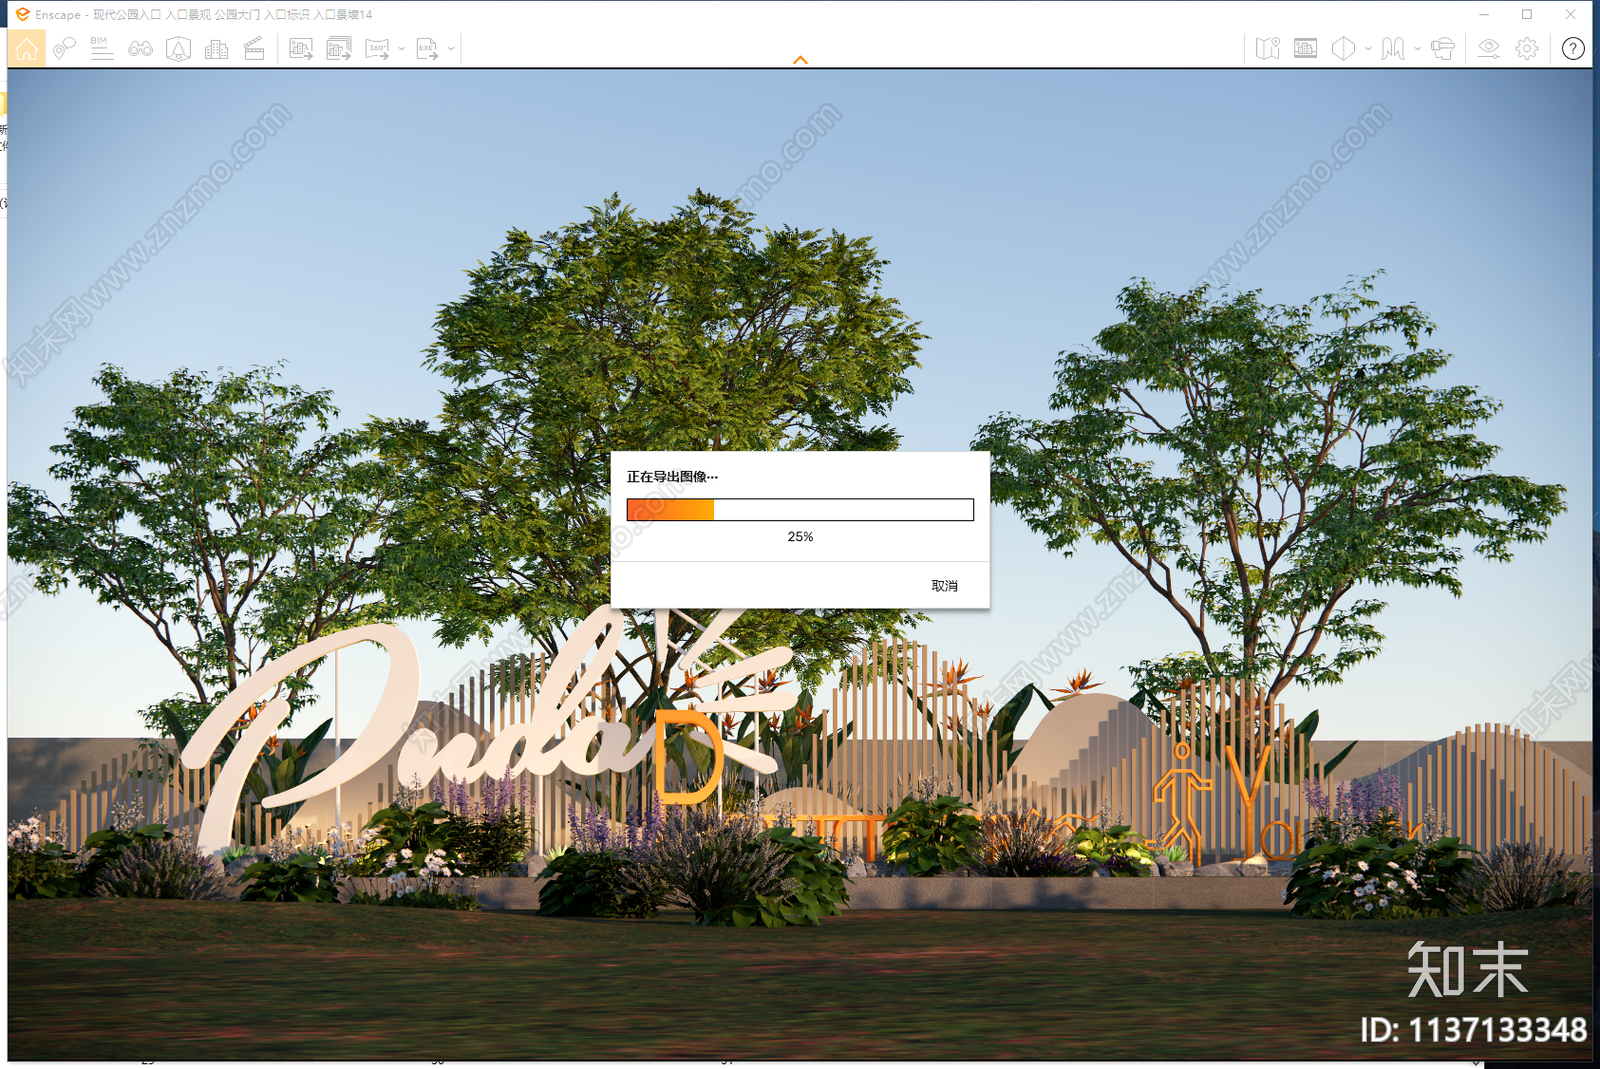The width and height of the screenshot is (1600, 1069).
Task: Expand the 360° panorama export dropdown arrow
Action: tap(401, 48)
